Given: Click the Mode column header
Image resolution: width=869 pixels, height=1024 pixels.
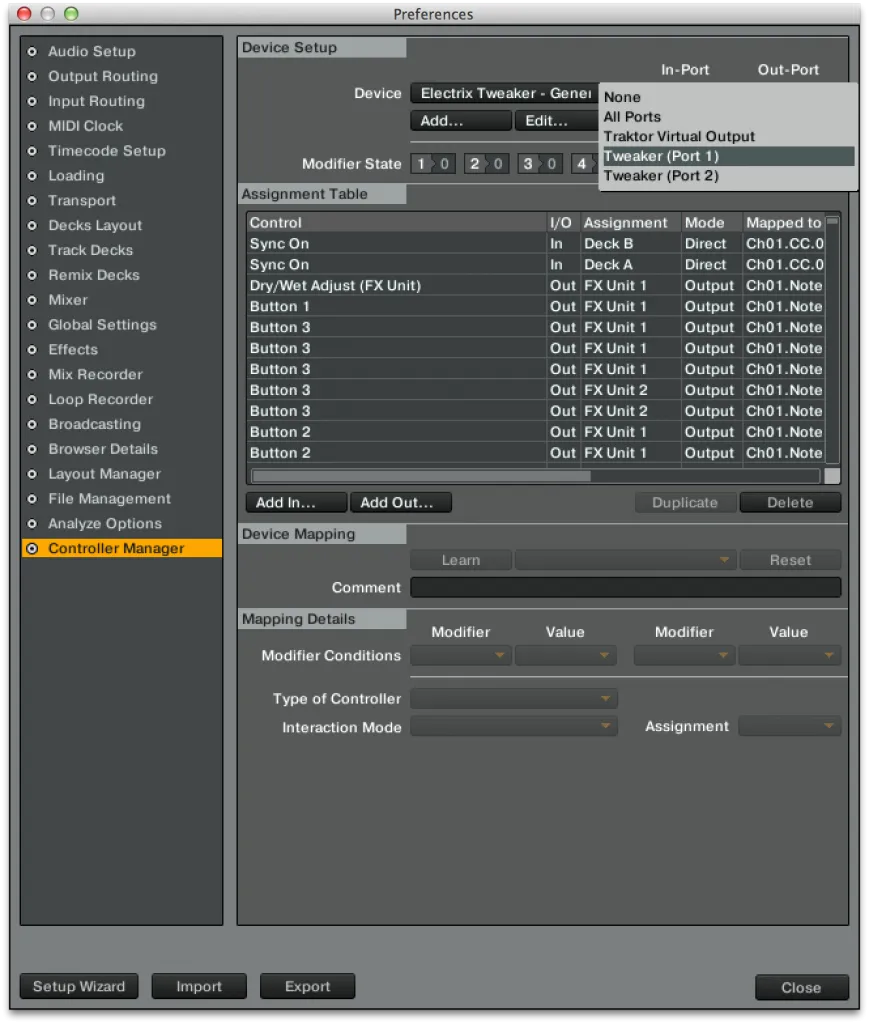Looking at the screenshot, I should point(712,223).
